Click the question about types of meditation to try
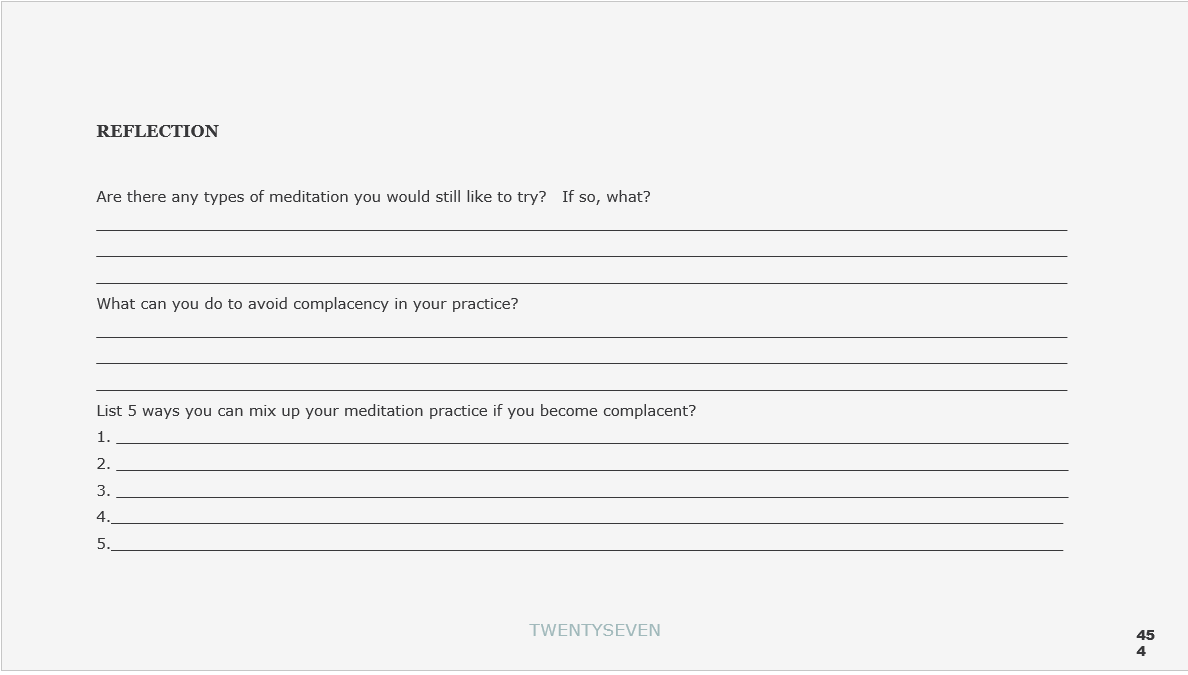This screenshot has height=675, width=1188. pos(321,197)
